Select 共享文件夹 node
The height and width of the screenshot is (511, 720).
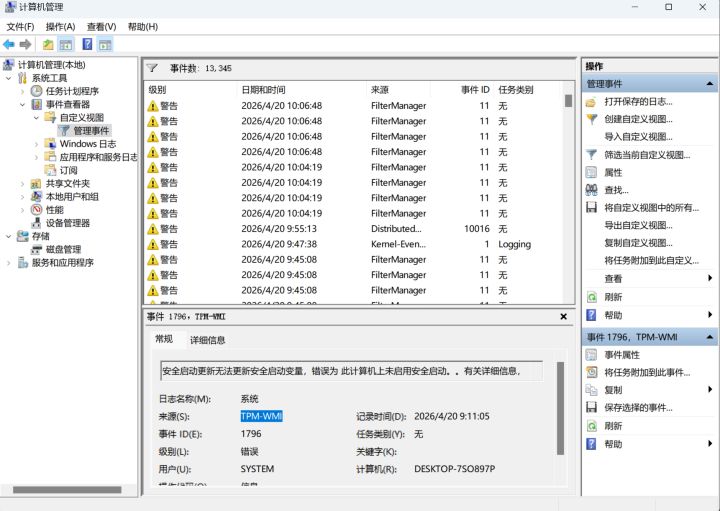68,184
